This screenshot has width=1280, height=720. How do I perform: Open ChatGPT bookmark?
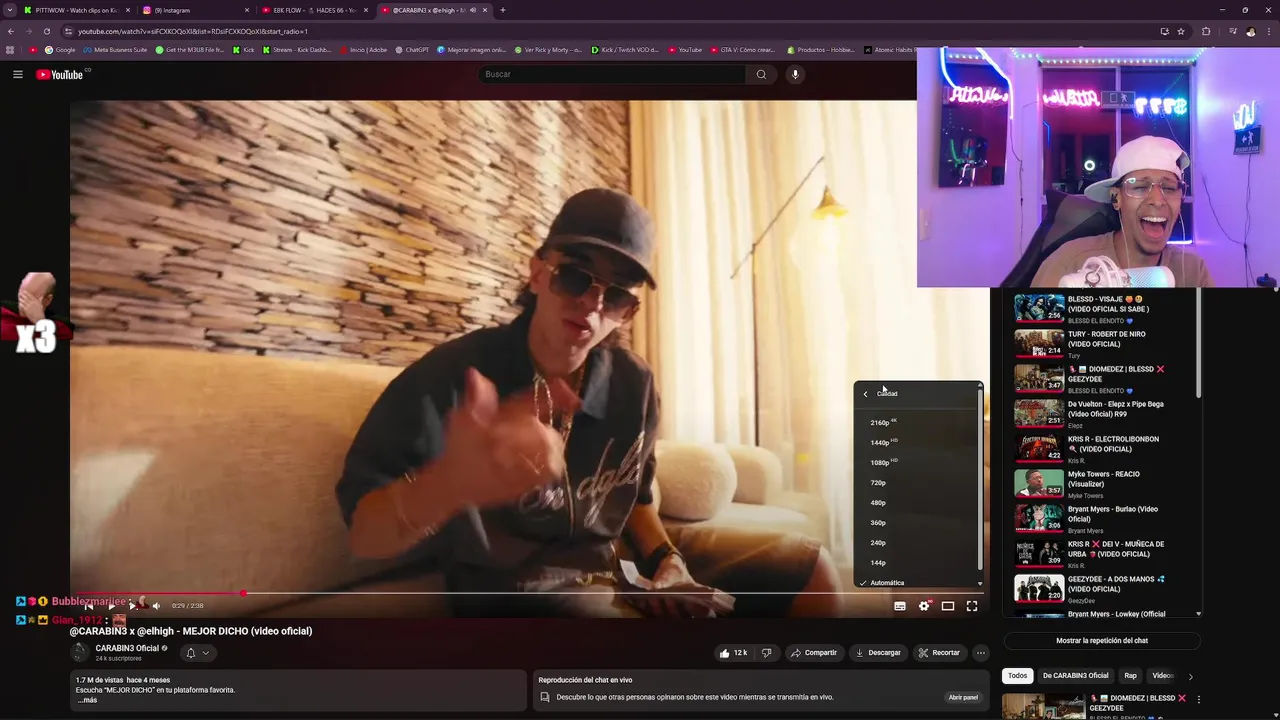click(x=411, y=49)
